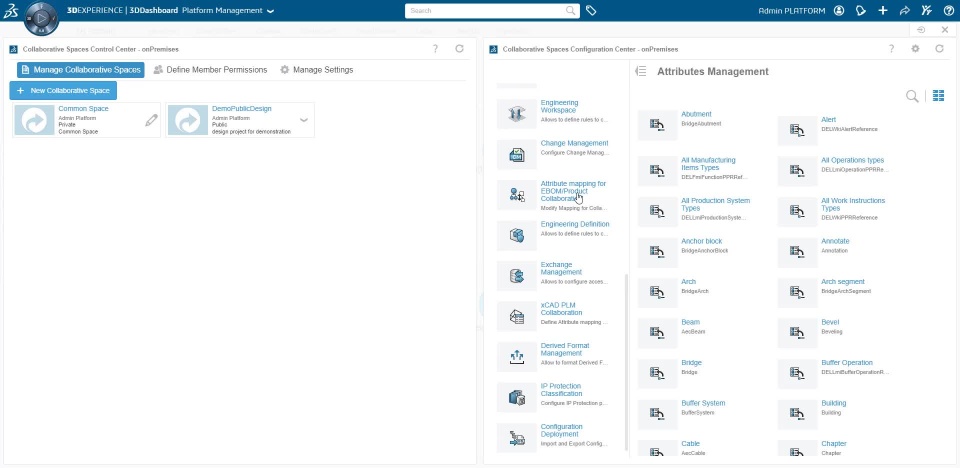960x468 pixels.
Task: Click the Exchange Management icon
Action: [x=517, y=276]
